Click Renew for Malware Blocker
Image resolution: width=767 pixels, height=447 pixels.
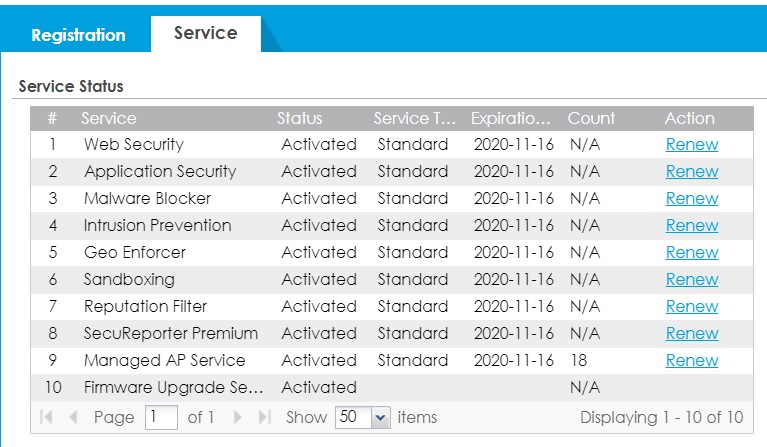691,198
